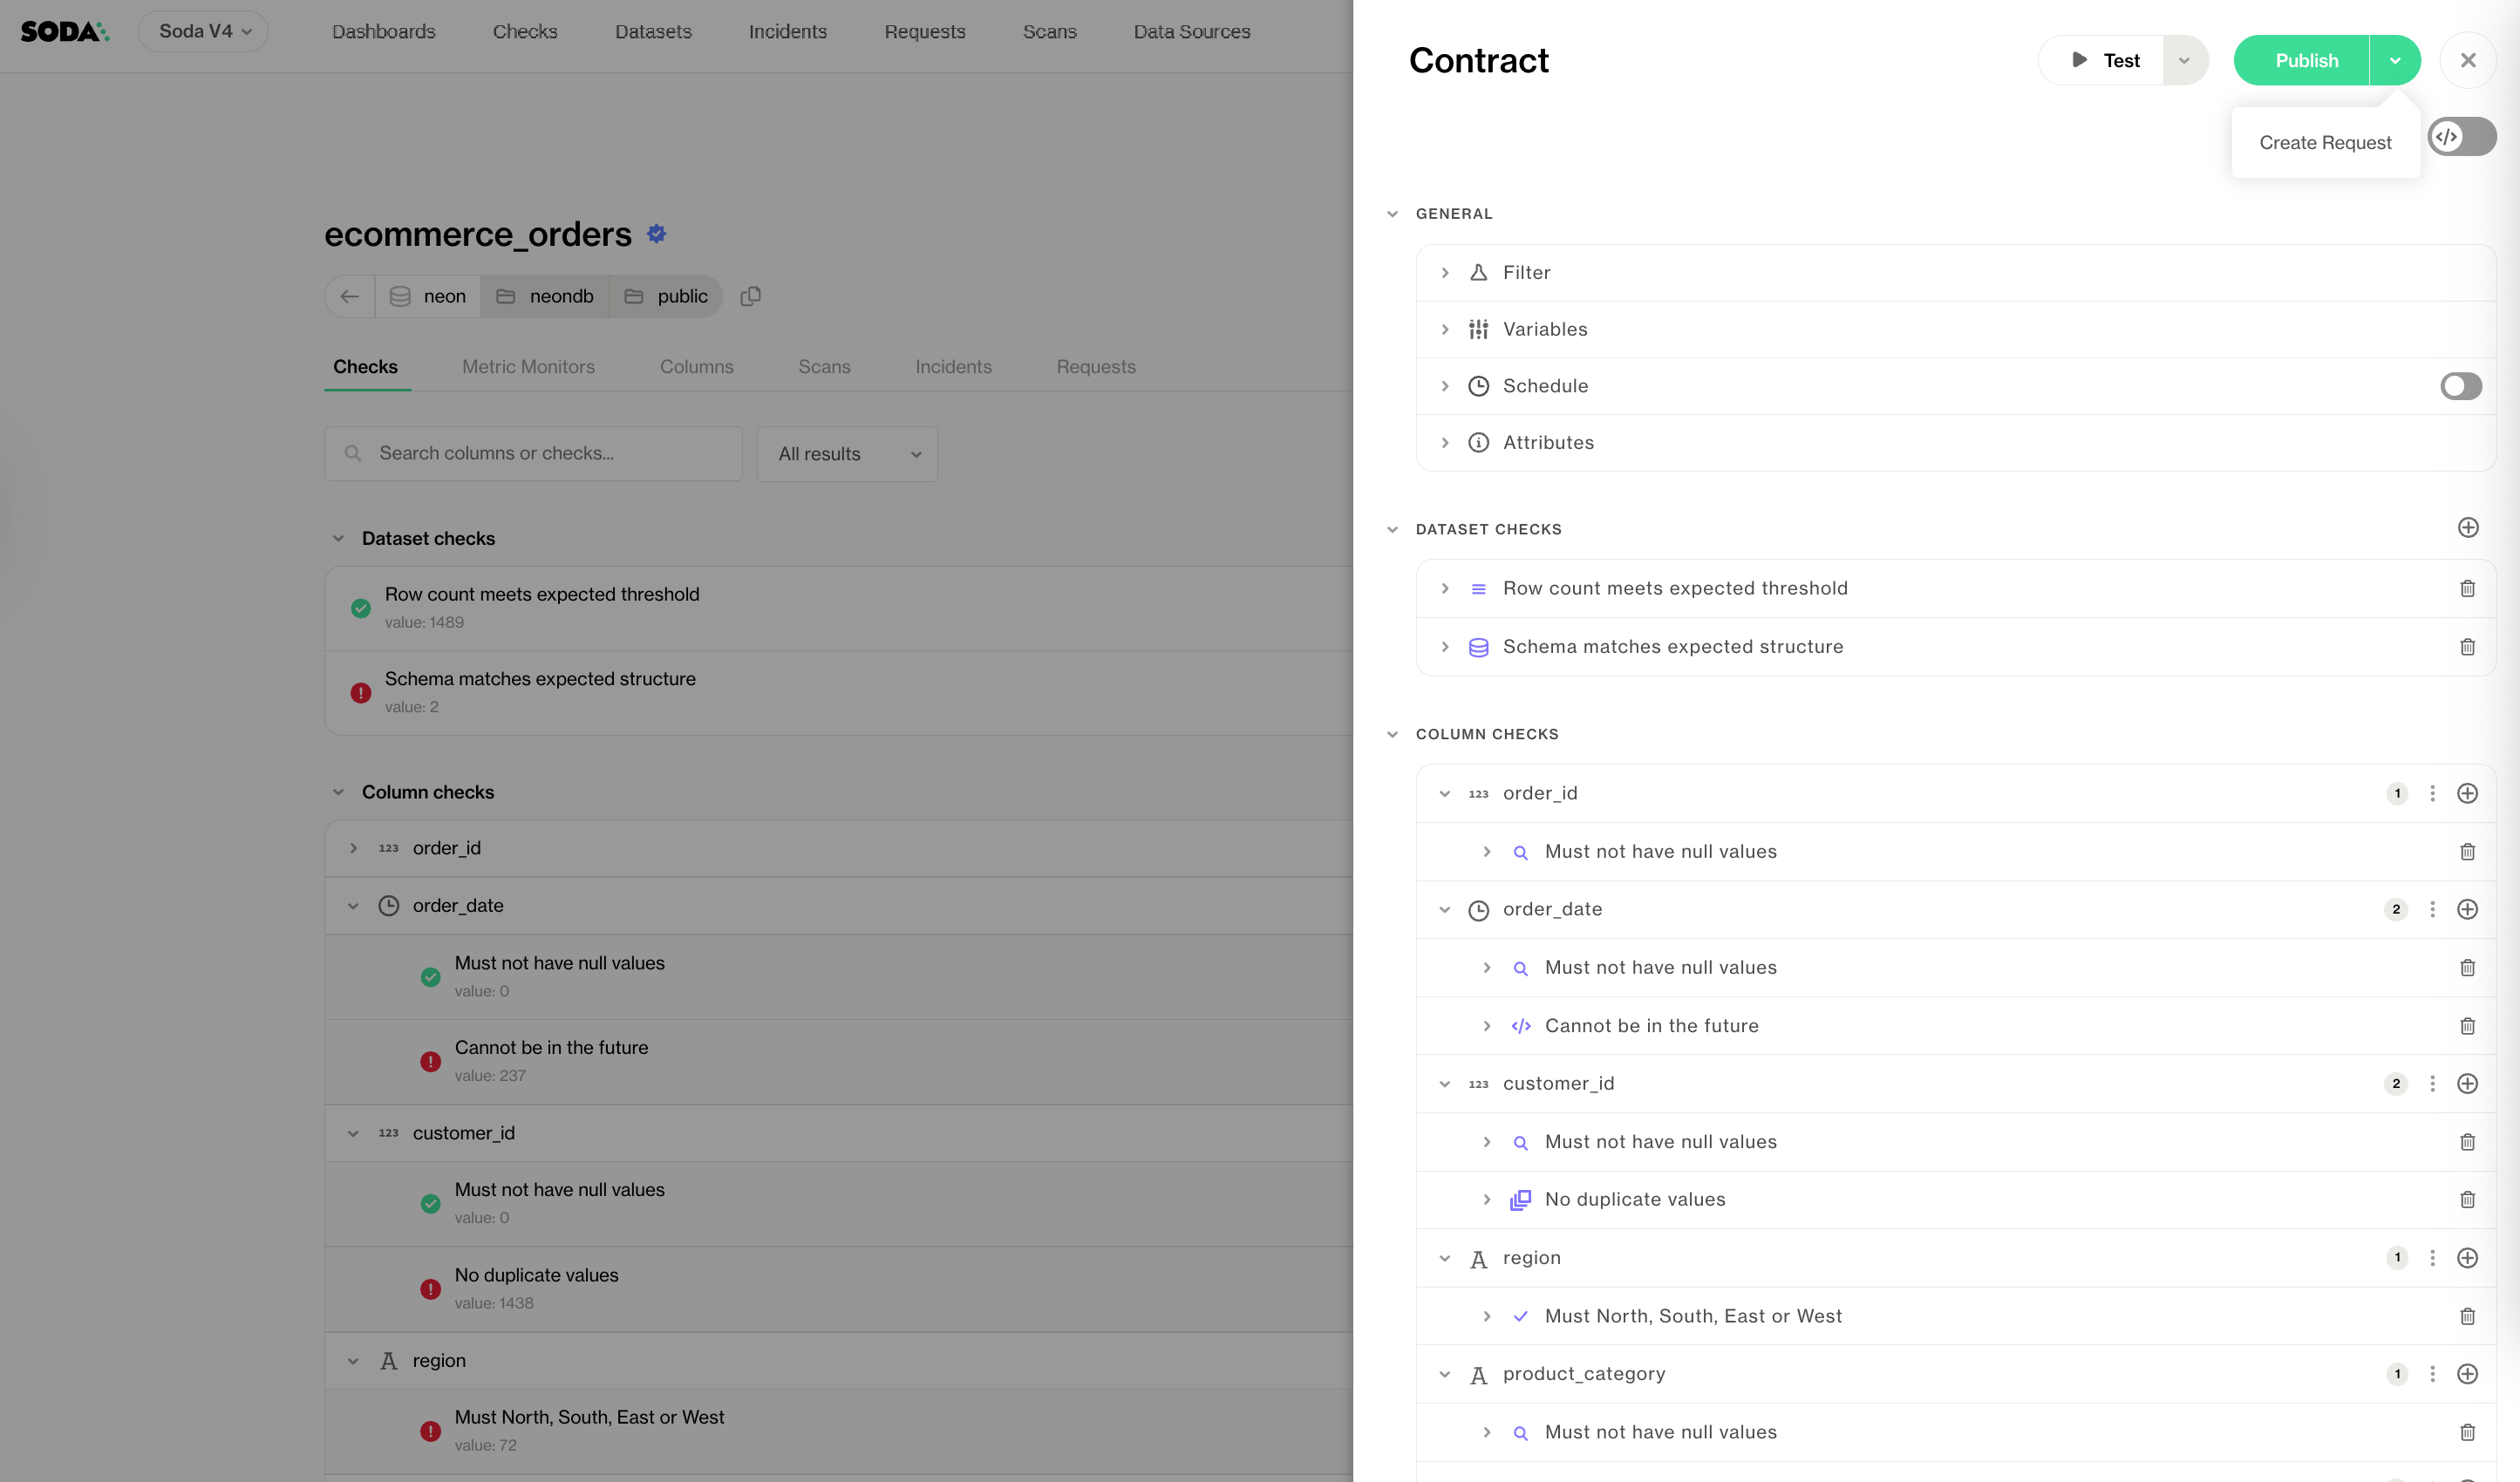Open more options for customer_id column
Viewport: 2520px width, 1482px height.
(2432, 1084)
